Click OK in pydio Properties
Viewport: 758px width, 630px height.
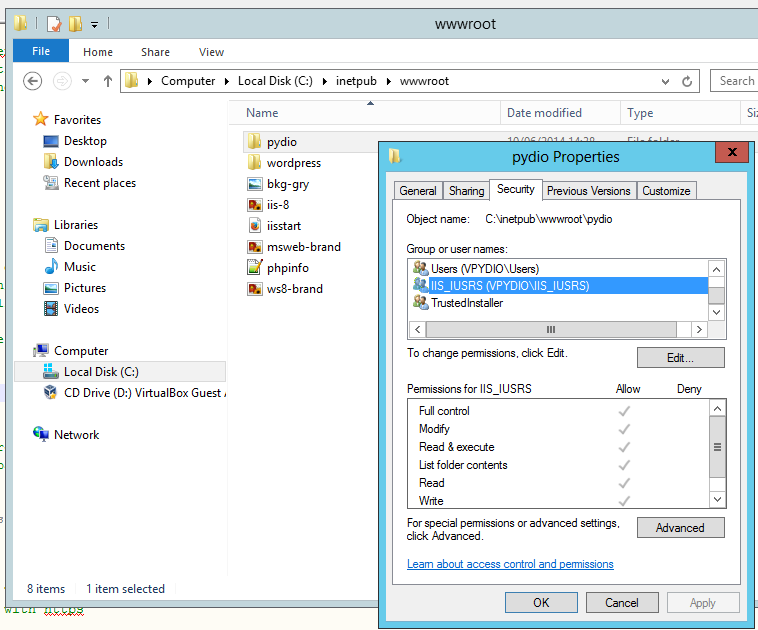(x=541, y=602)
